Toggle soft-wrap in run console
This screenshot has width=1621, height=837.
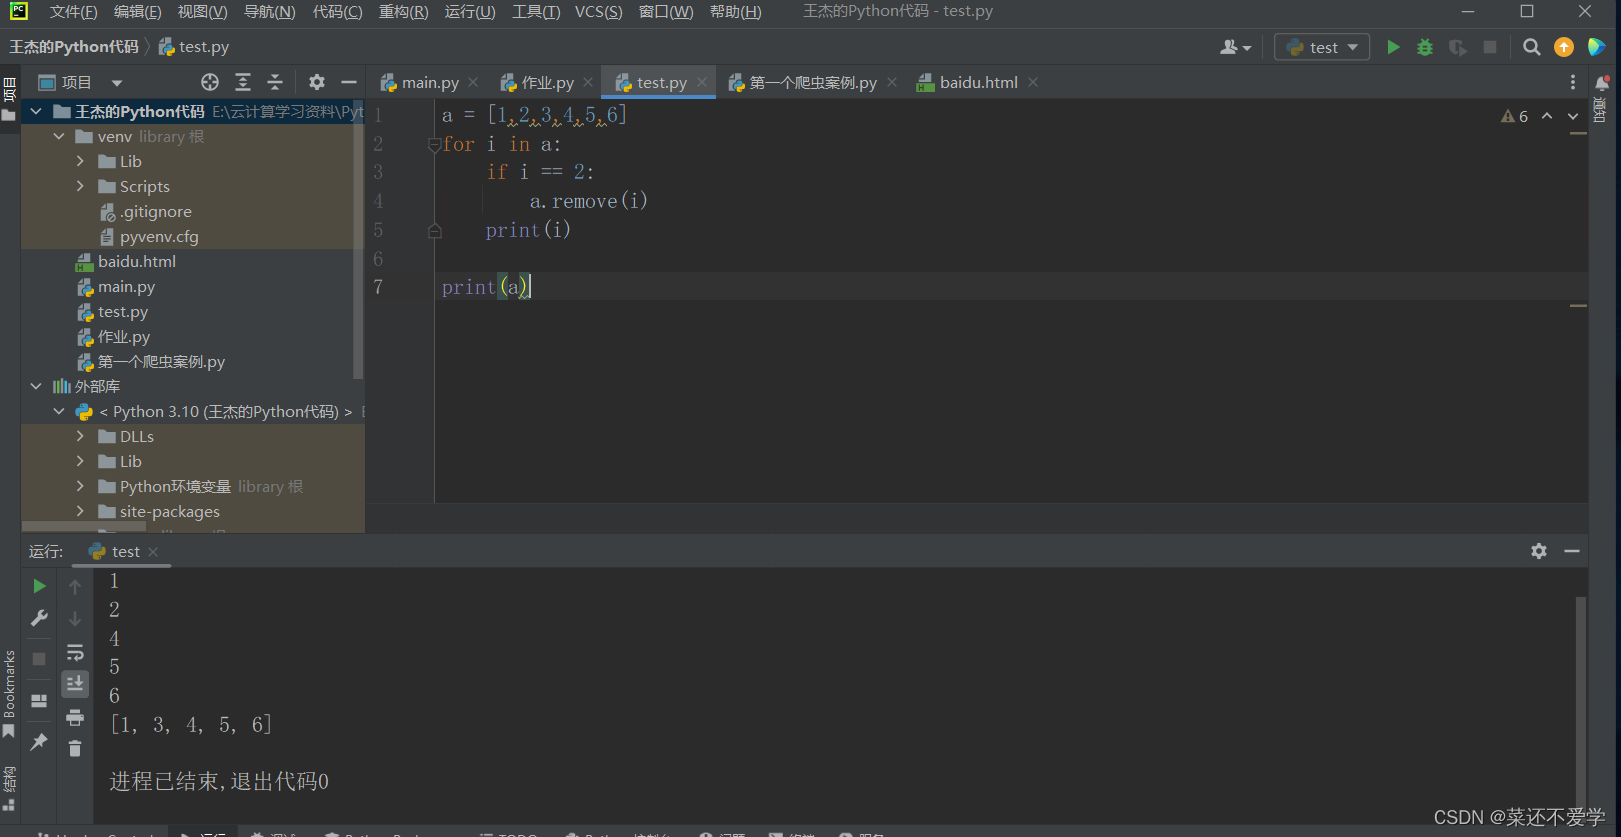[75, 653]
